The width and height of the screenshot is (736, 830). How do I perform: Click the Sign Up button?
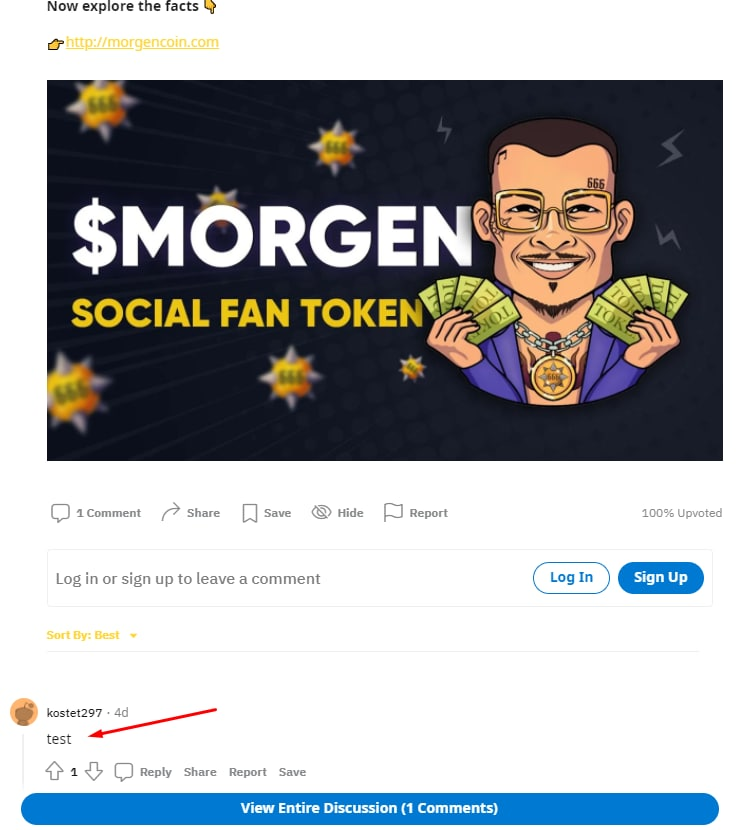tap(660, 578)
